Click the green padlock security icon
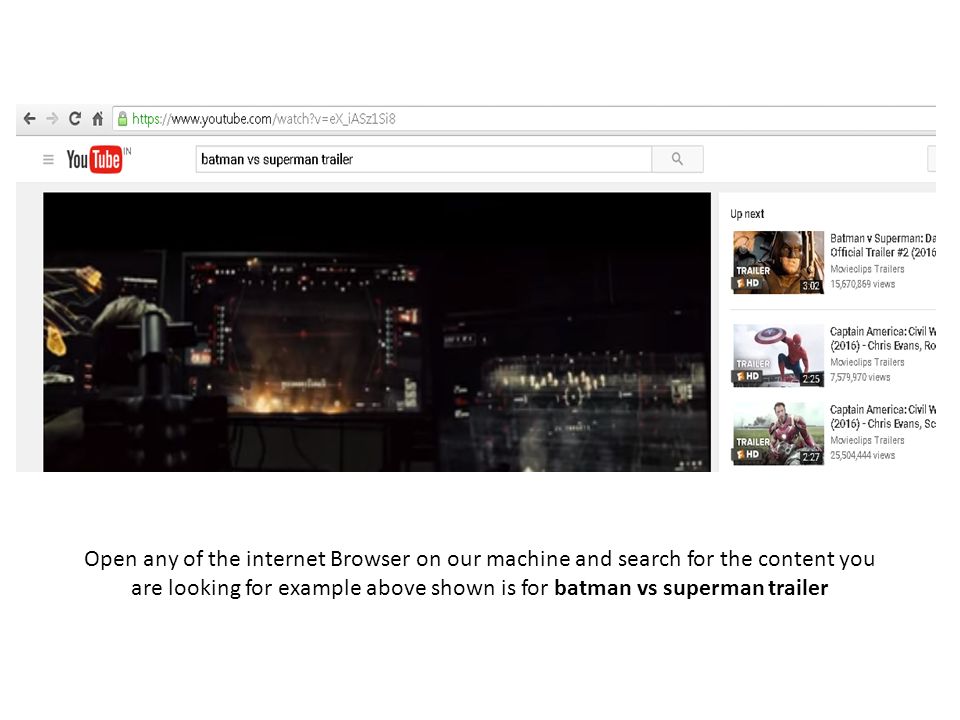 tap(122, 119)
